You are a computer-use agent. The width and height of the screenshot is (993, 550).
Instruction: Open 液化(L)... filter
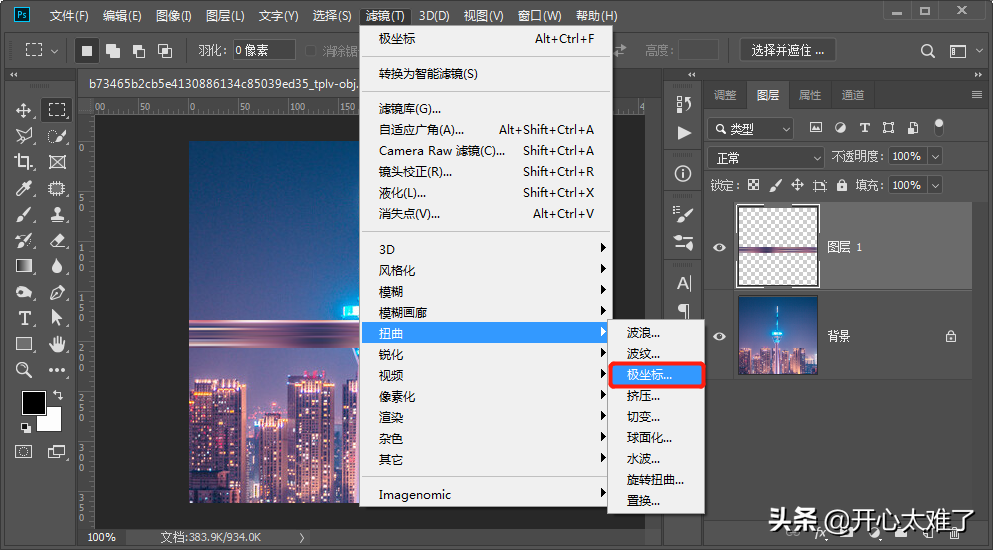[x=486, y=193]
